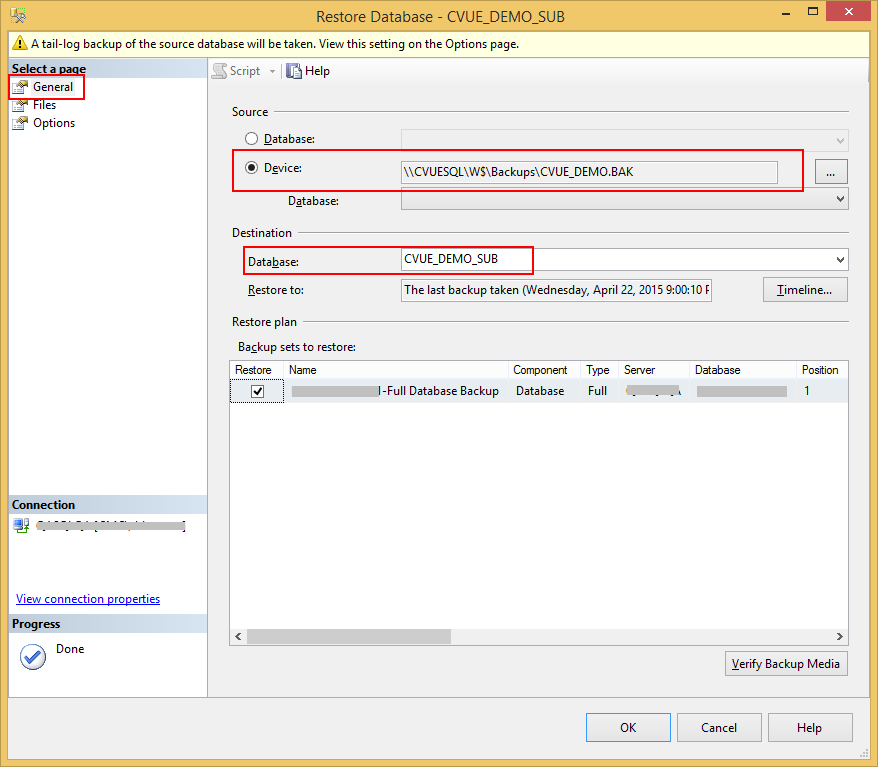This screenshot has width=878, height=767.
Task: Expand the Script dropdown arrow
Action: tap(271, 70)
